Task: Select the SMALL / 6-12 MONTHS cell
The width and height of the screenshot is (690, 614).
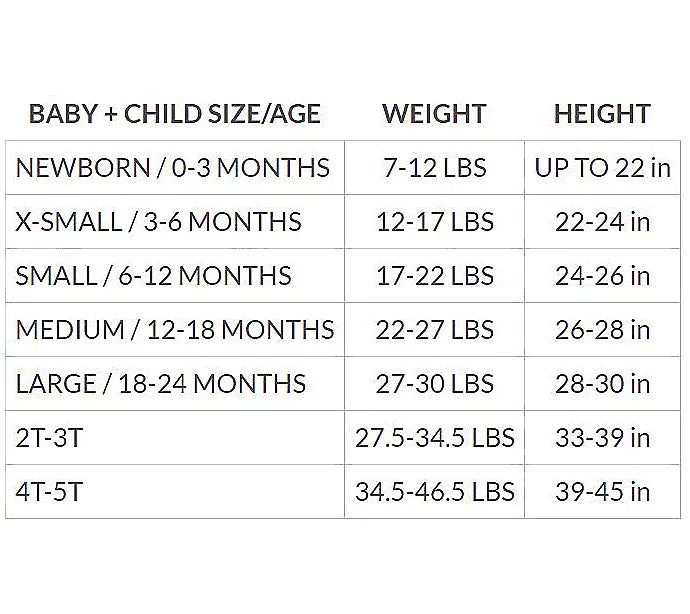Action: tap(154, 275)
